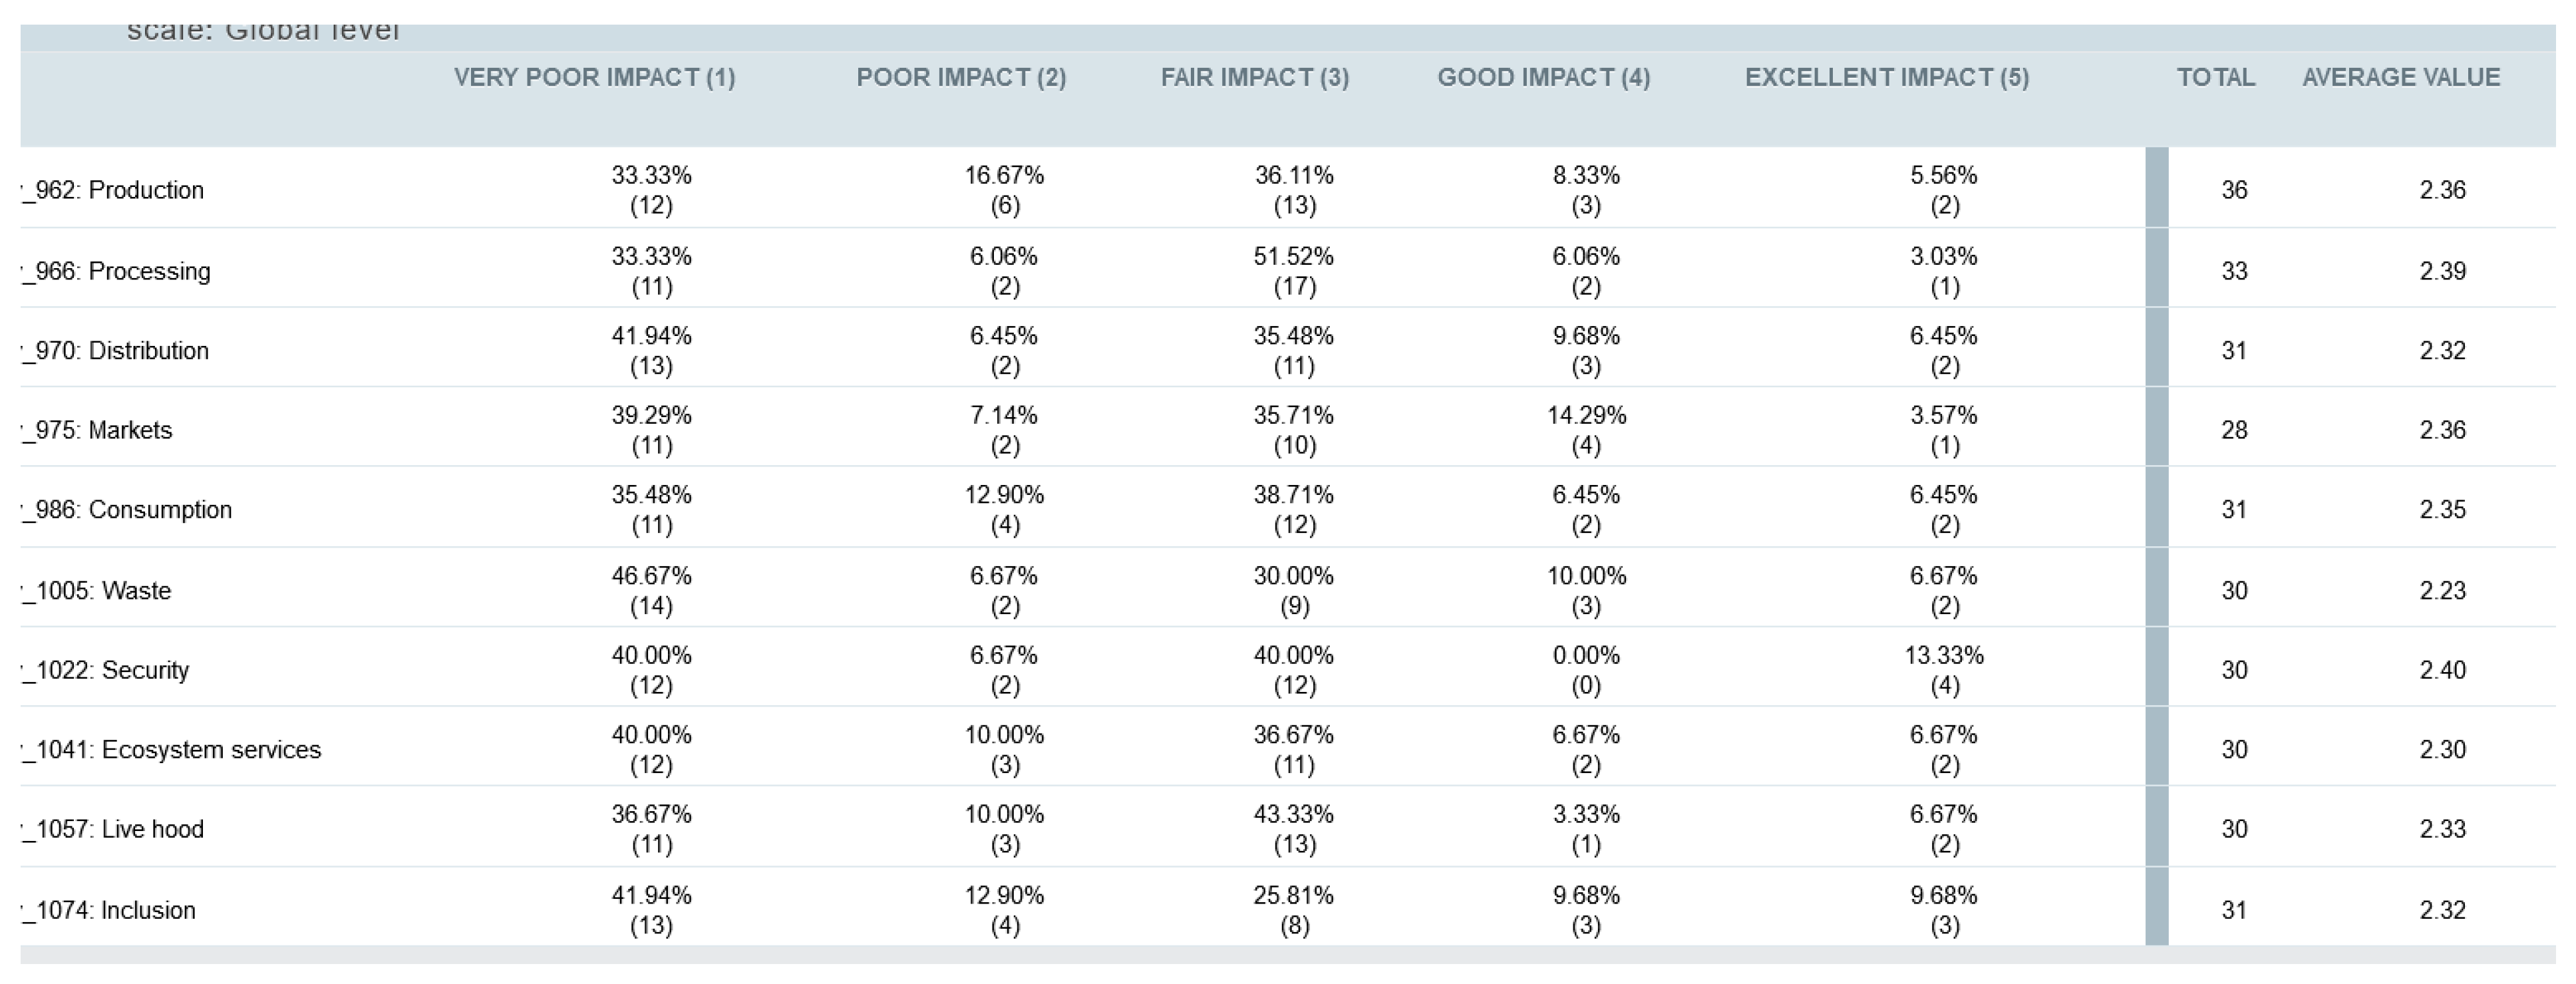Click the 51.52% fair impact cell for Processing

pyautogui.click(x=1293, y=271)
